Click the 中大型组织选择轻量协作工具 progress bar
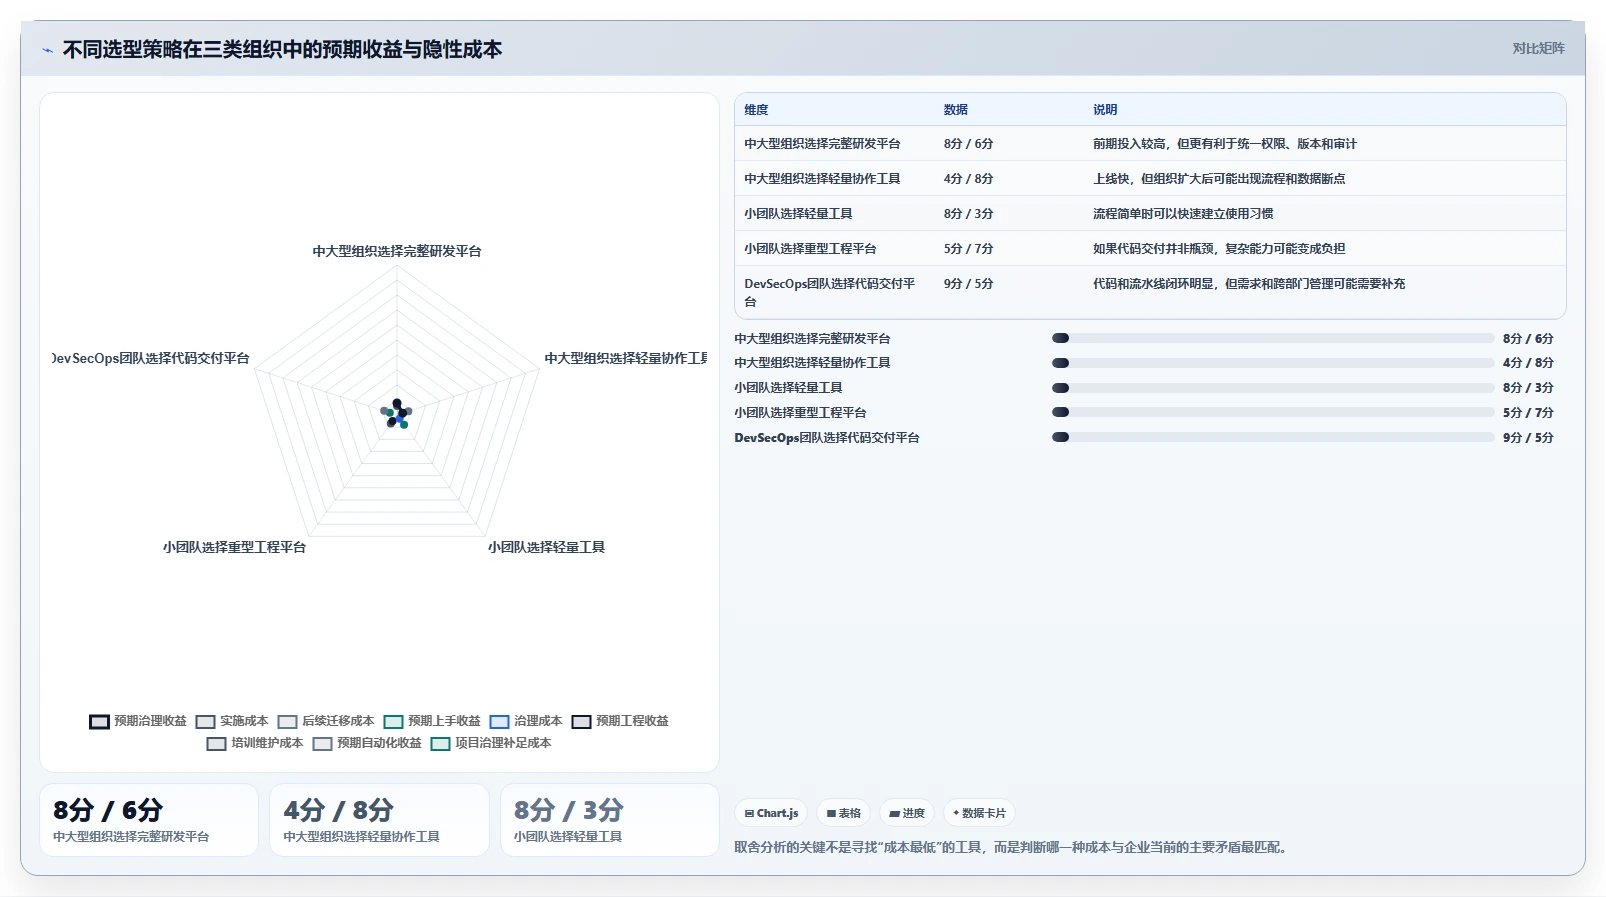The width and height of the screenshot is (1606, 897). (x=1273, y=363)
